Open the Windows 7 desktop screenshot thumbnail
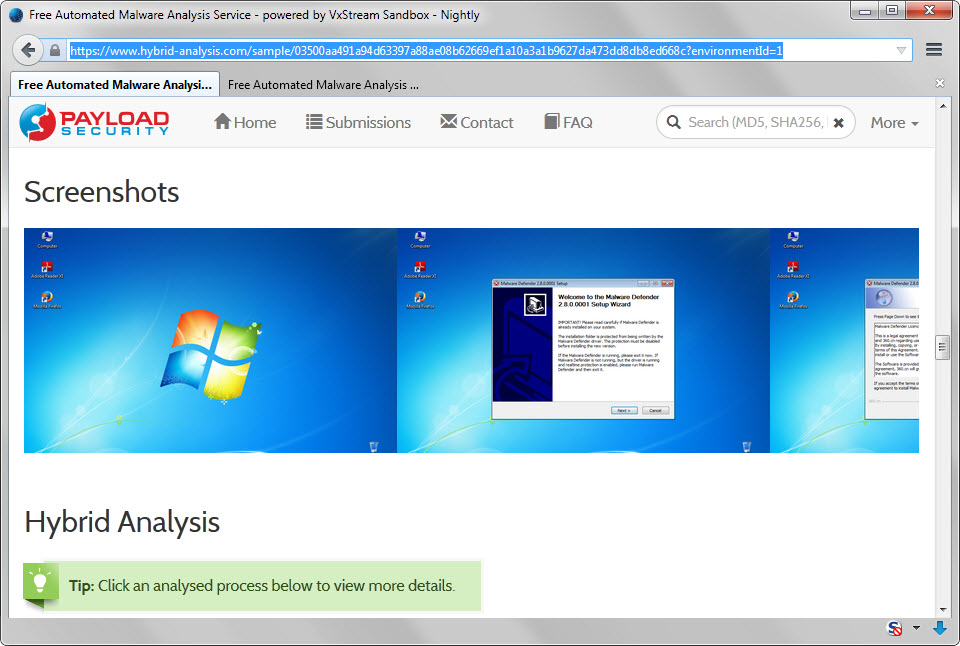The width and height of the screenshot is (960, 646). 210,340
